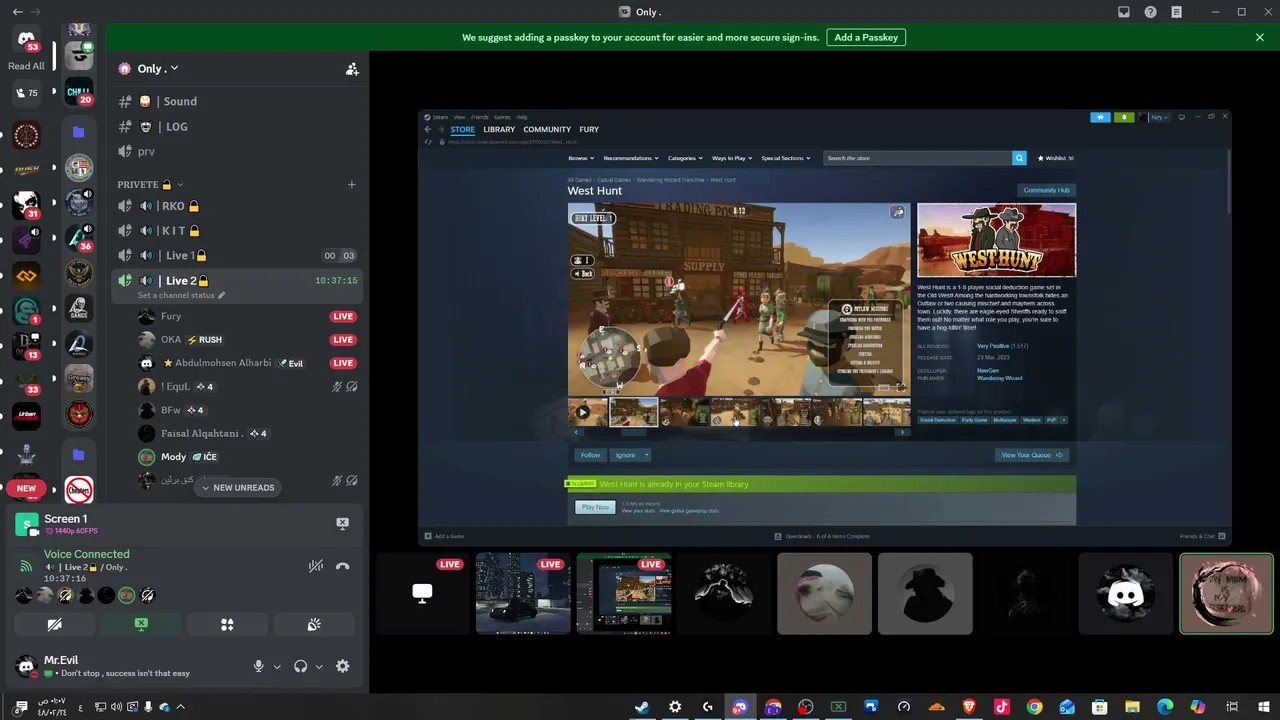
Task: Deafen with the headphones icon
Action: 300,666
